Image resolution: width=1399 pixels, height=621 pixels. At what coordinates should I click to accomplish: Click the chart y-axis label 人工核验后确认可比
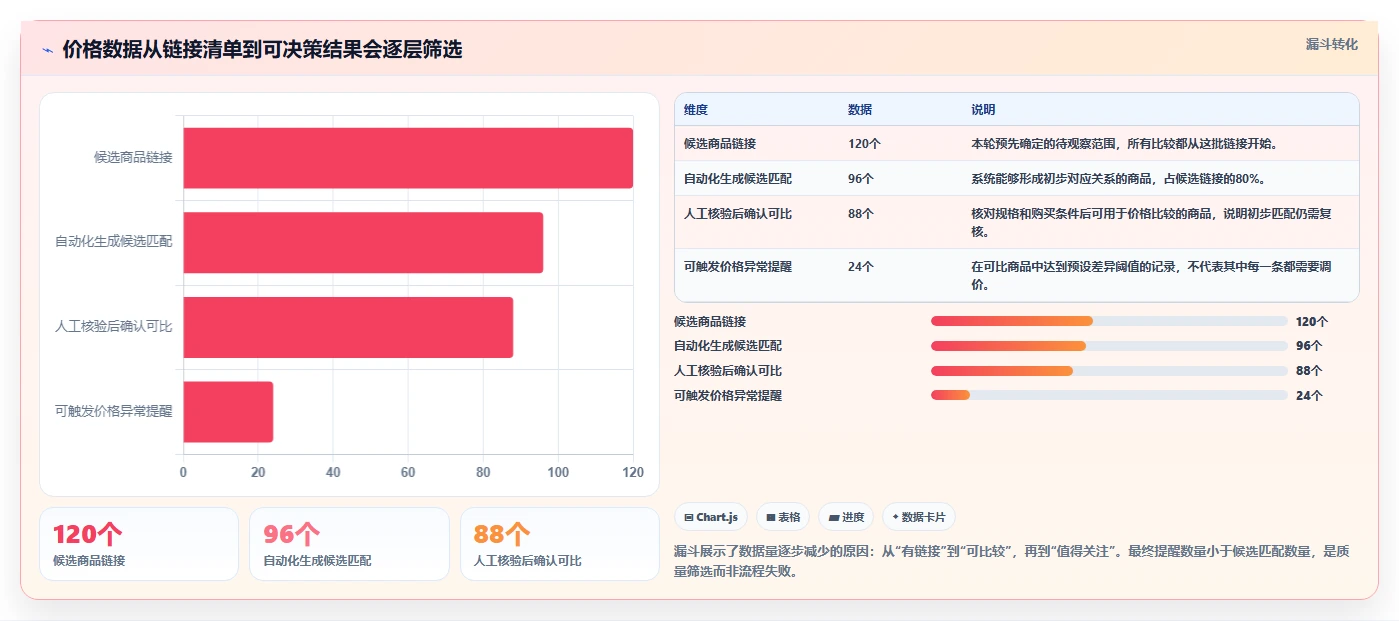[x=114, y=327]
